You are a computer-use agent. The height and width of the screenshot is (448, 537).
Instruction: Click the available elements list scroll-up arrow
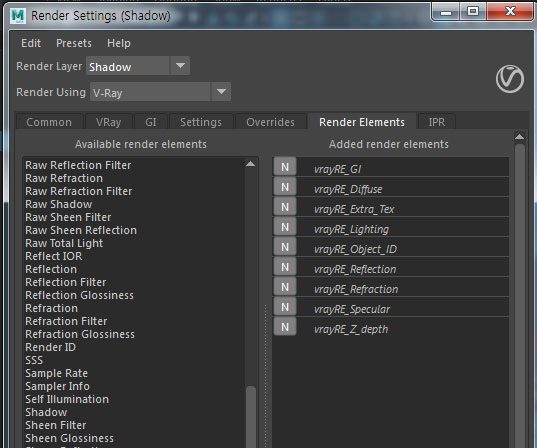pos(250,164)
